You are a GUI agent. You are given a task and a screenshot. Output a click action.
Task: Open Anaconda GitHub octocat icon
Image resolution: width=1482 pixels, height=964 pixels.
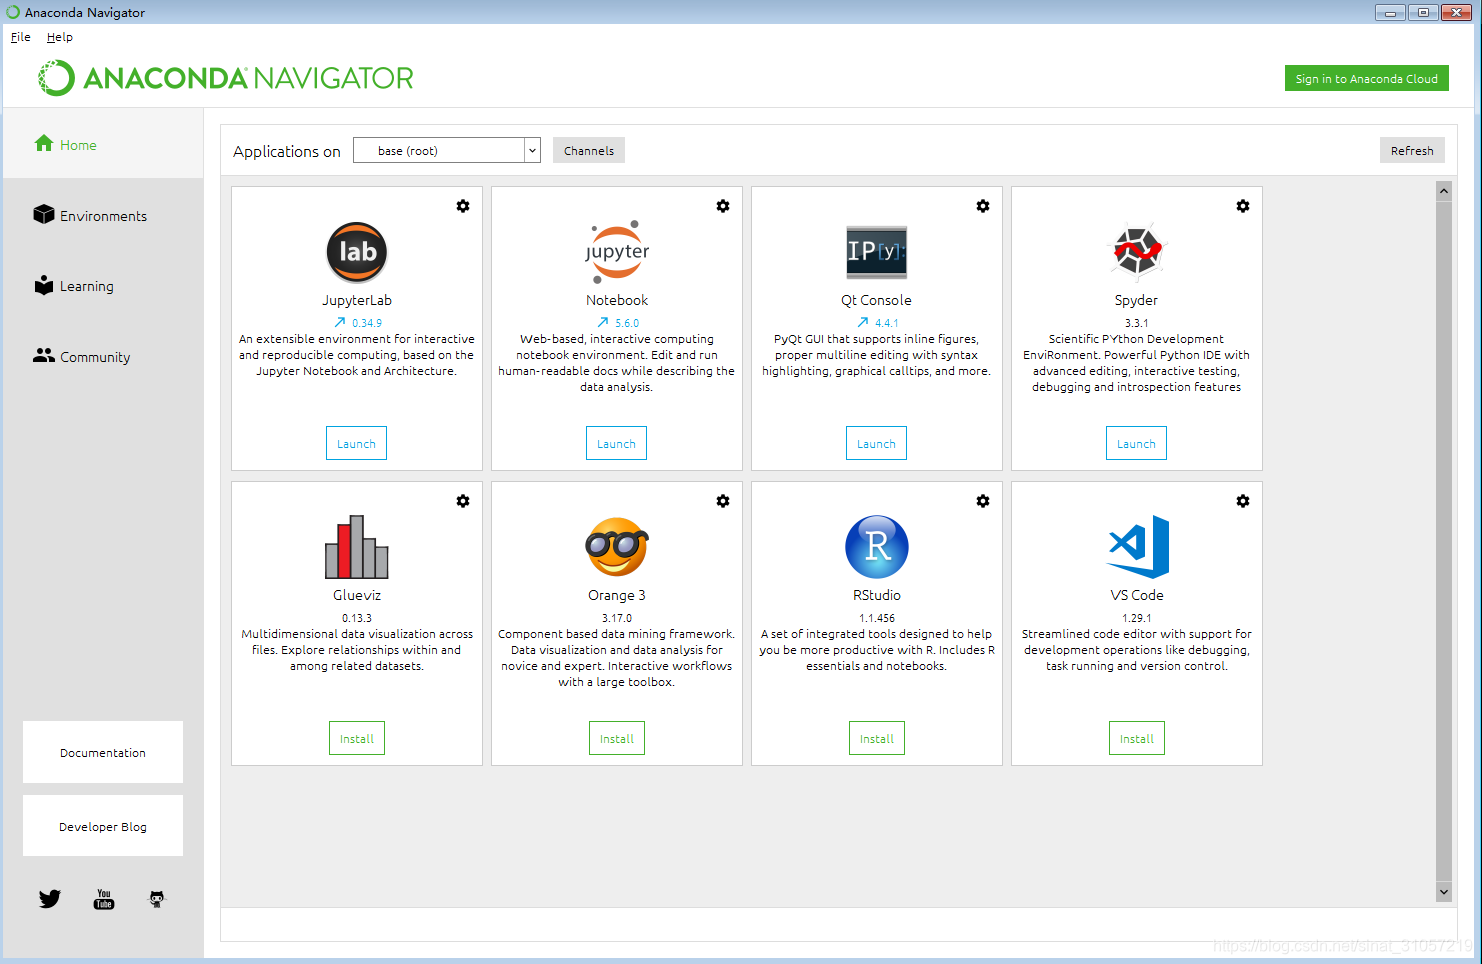tap(157, 899)
